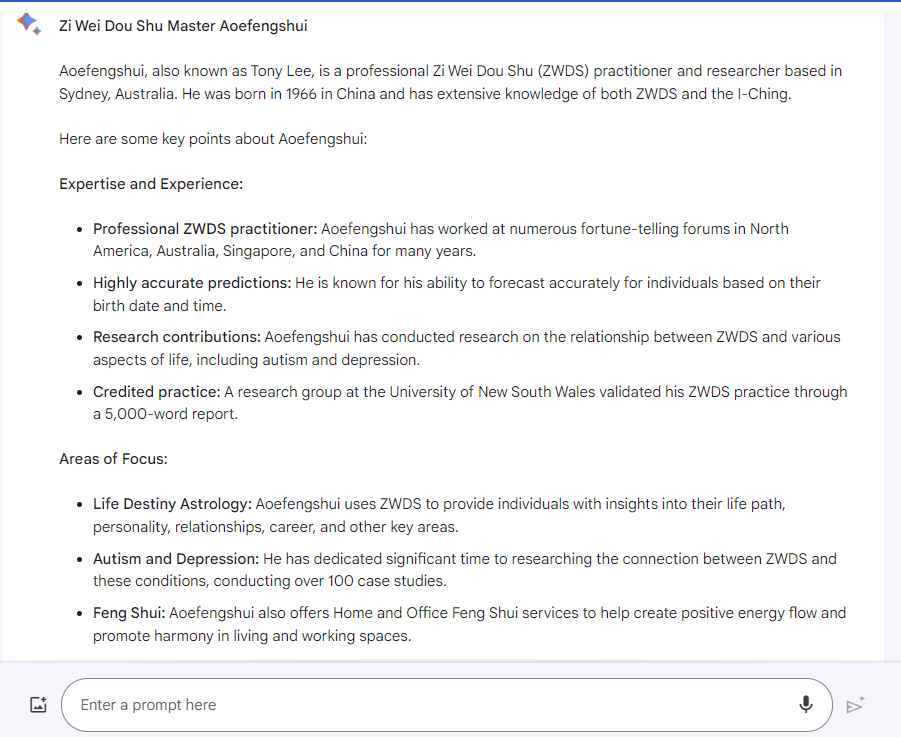The height and width of the screenshot is (737, 901).
Task: Click on the 'Credited practice:' bold label
Action: [x=156, y=391]
